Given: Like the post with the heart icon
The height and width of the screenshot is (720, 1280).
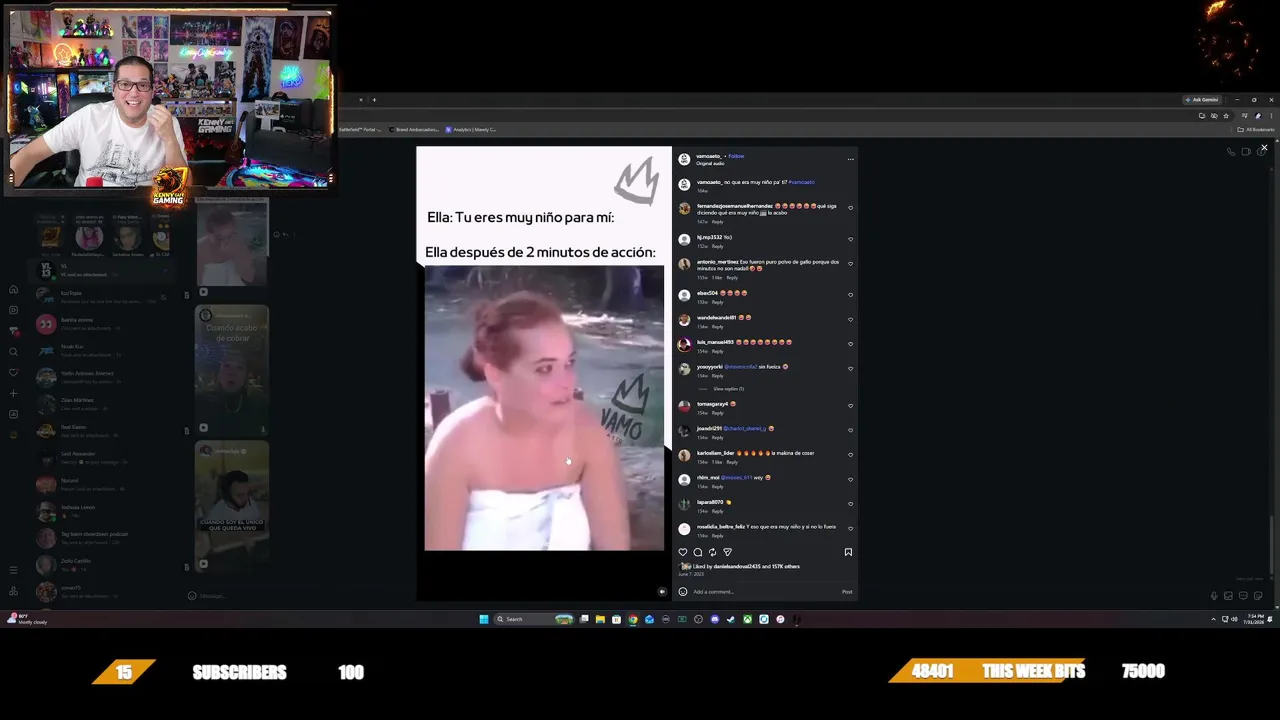Looking at the screenshot, I should pyautogui.click(x=683, y=552).
